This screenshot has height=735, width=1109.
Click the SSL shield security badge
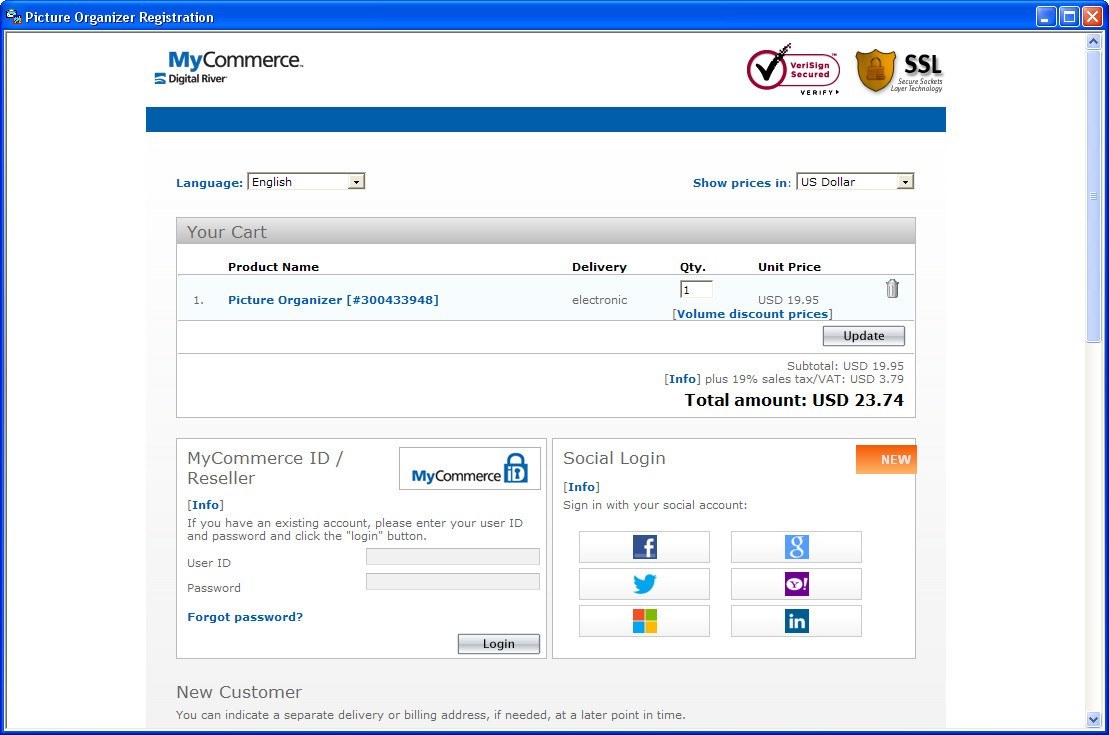[x=899, y=71]
